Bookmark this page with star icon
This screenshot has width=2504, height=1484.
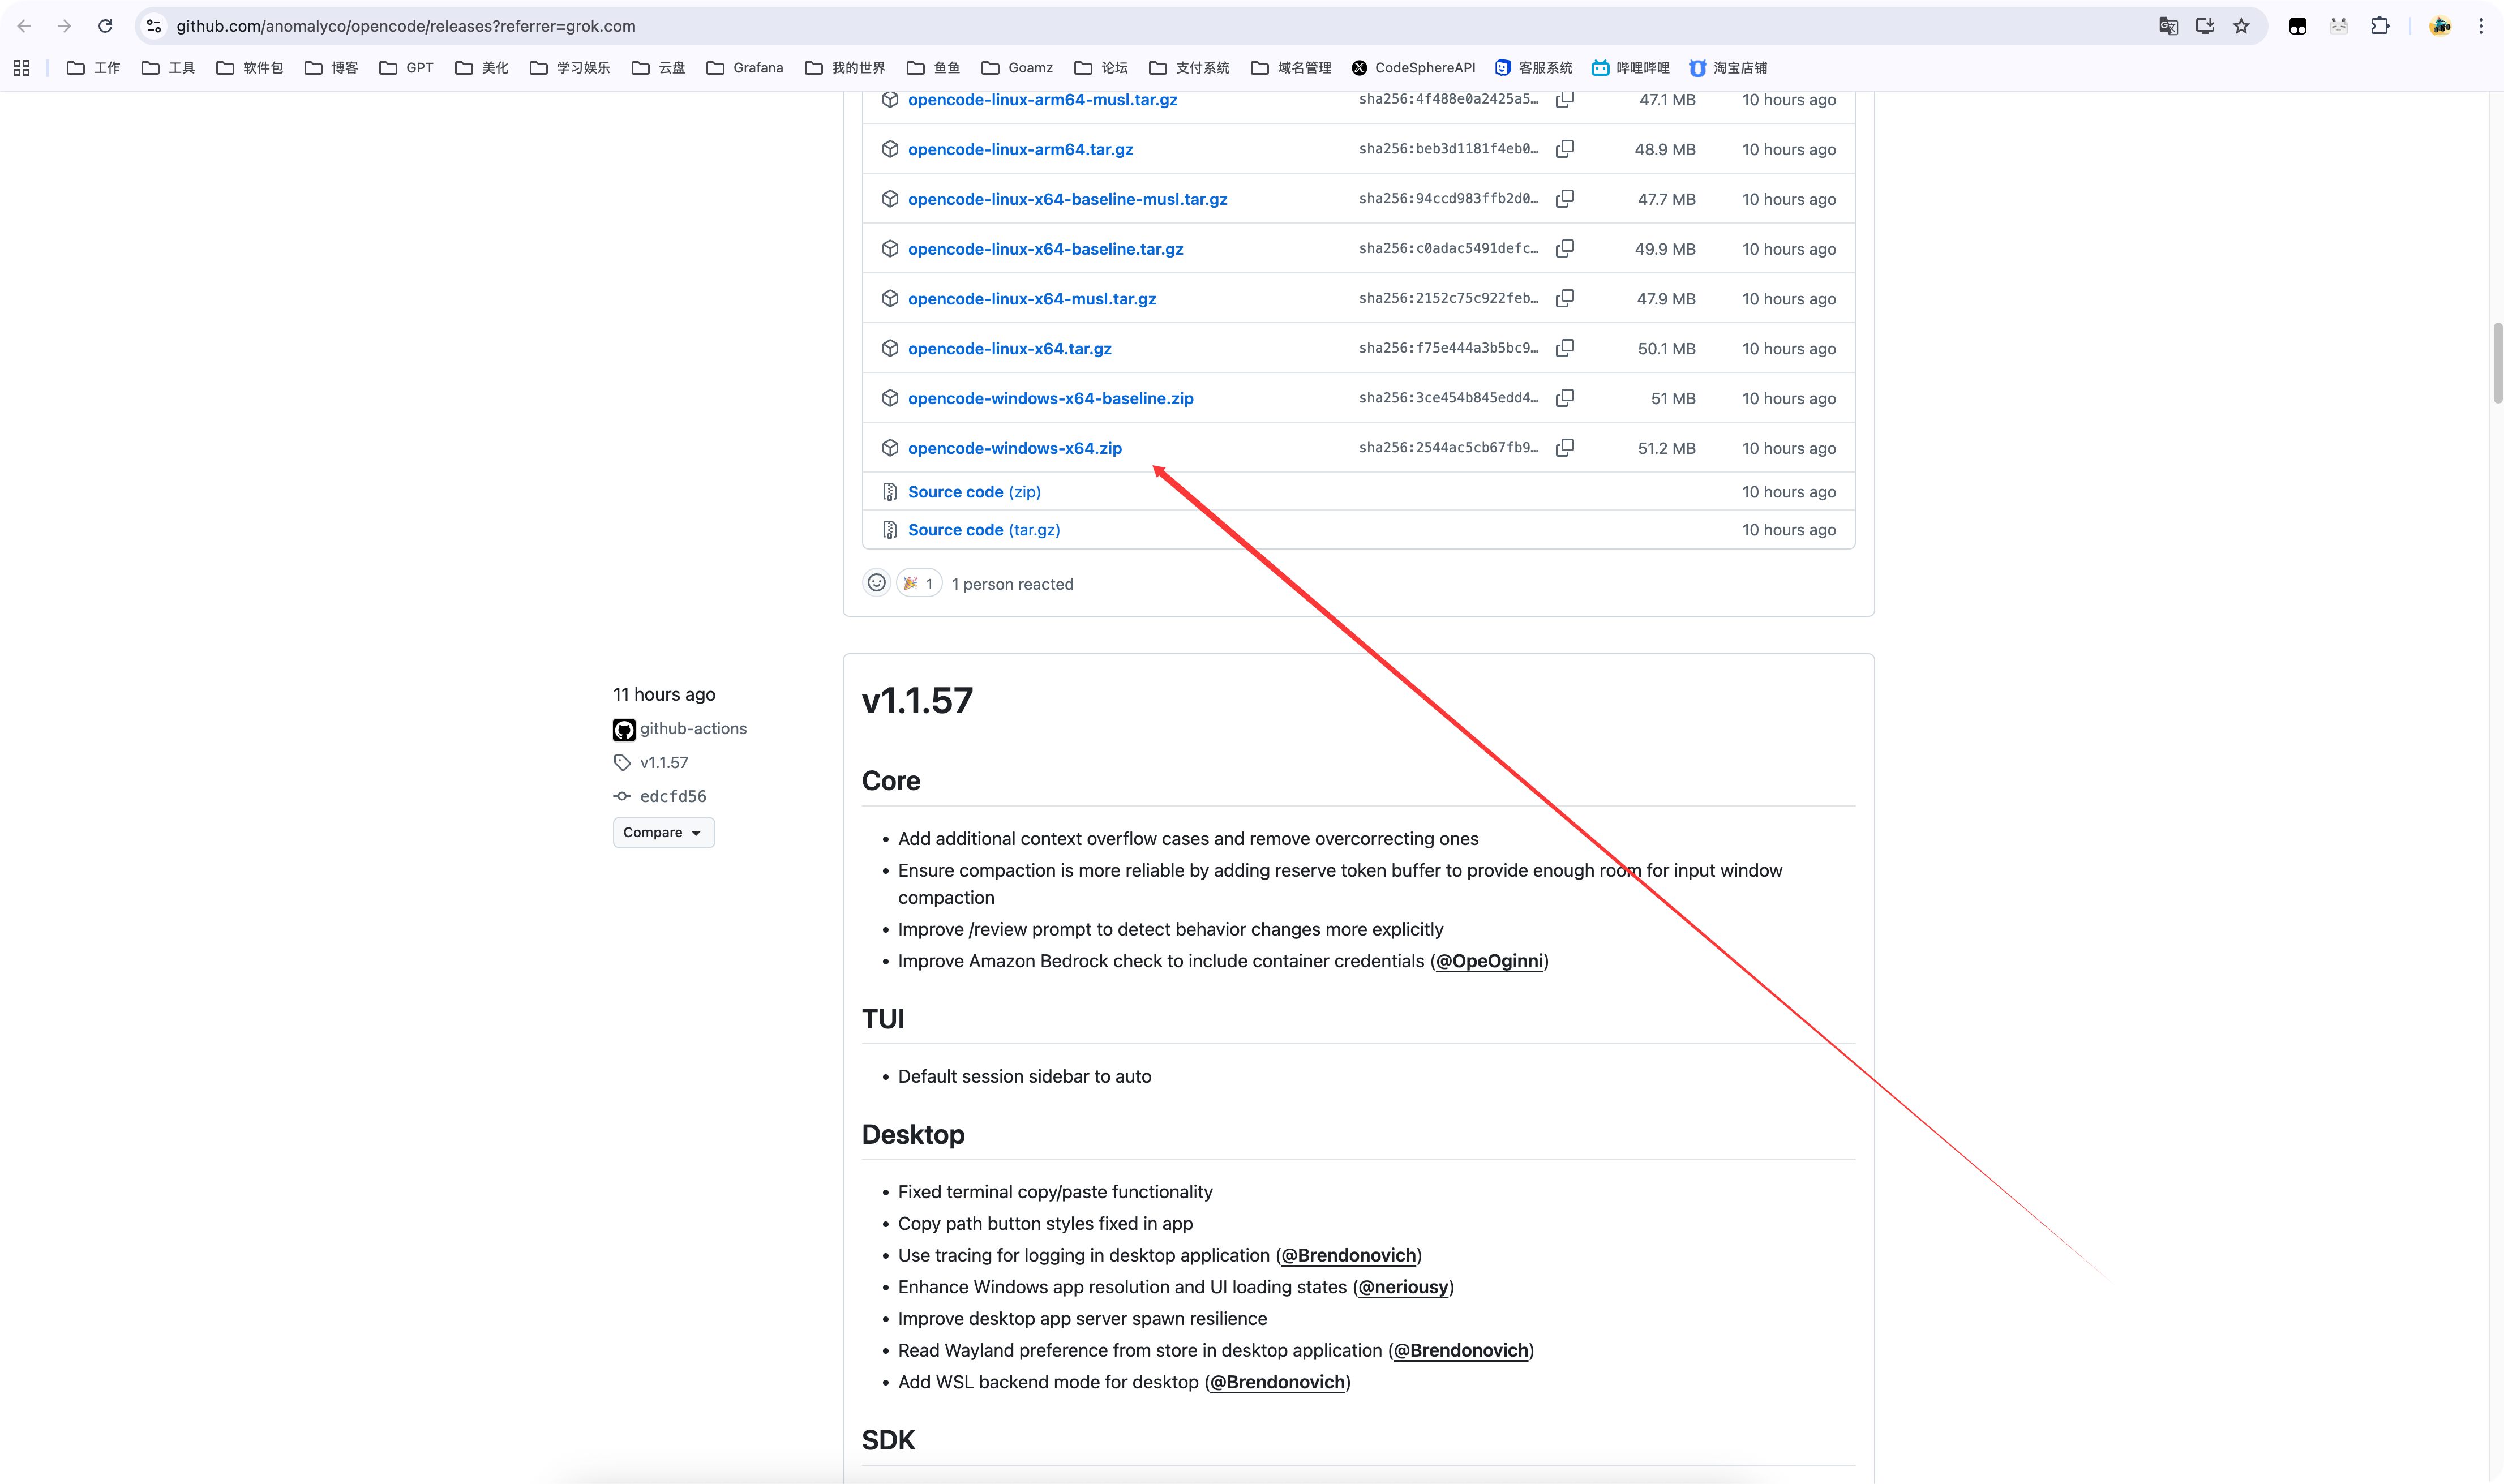(2241, 26)
